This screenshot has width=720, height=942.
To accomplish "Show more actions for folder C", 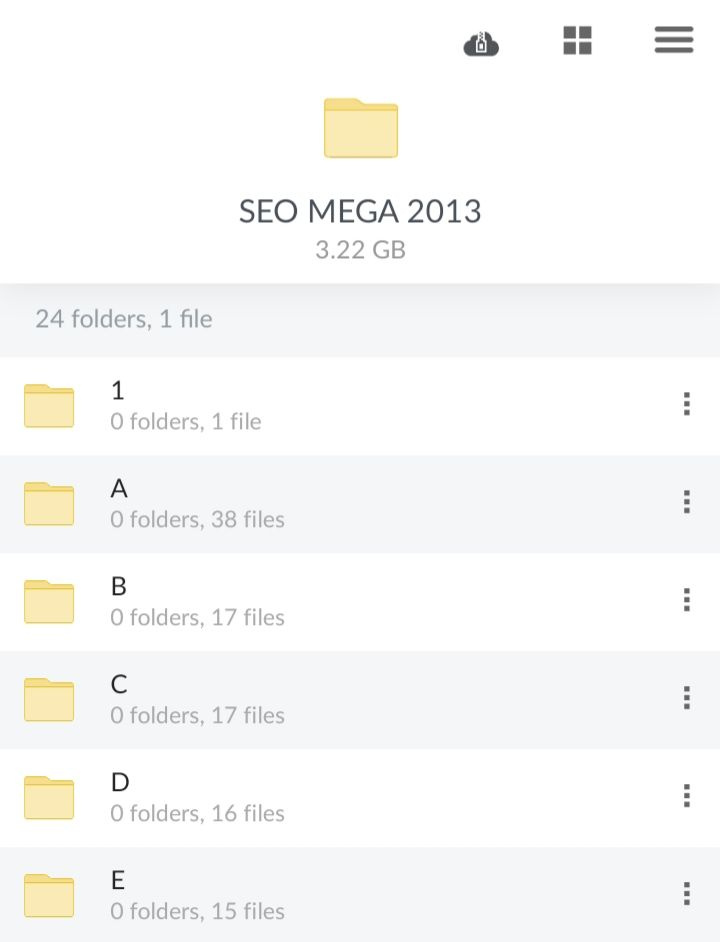I will 687,698.
